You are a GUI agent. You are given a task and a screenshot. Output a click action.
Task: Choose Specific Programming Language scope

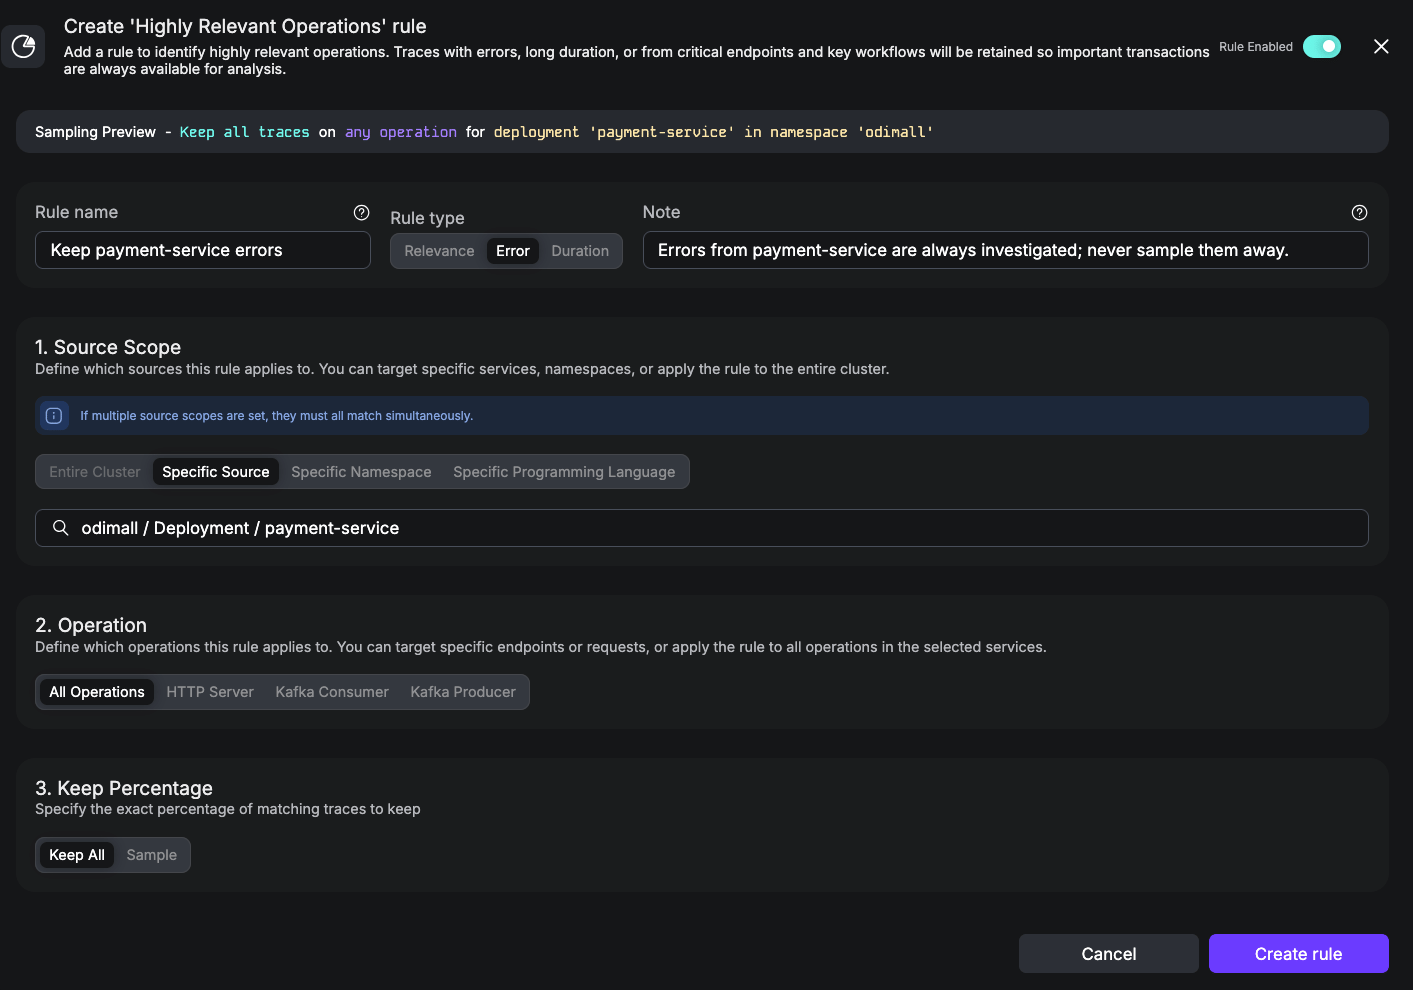(564, 472)
